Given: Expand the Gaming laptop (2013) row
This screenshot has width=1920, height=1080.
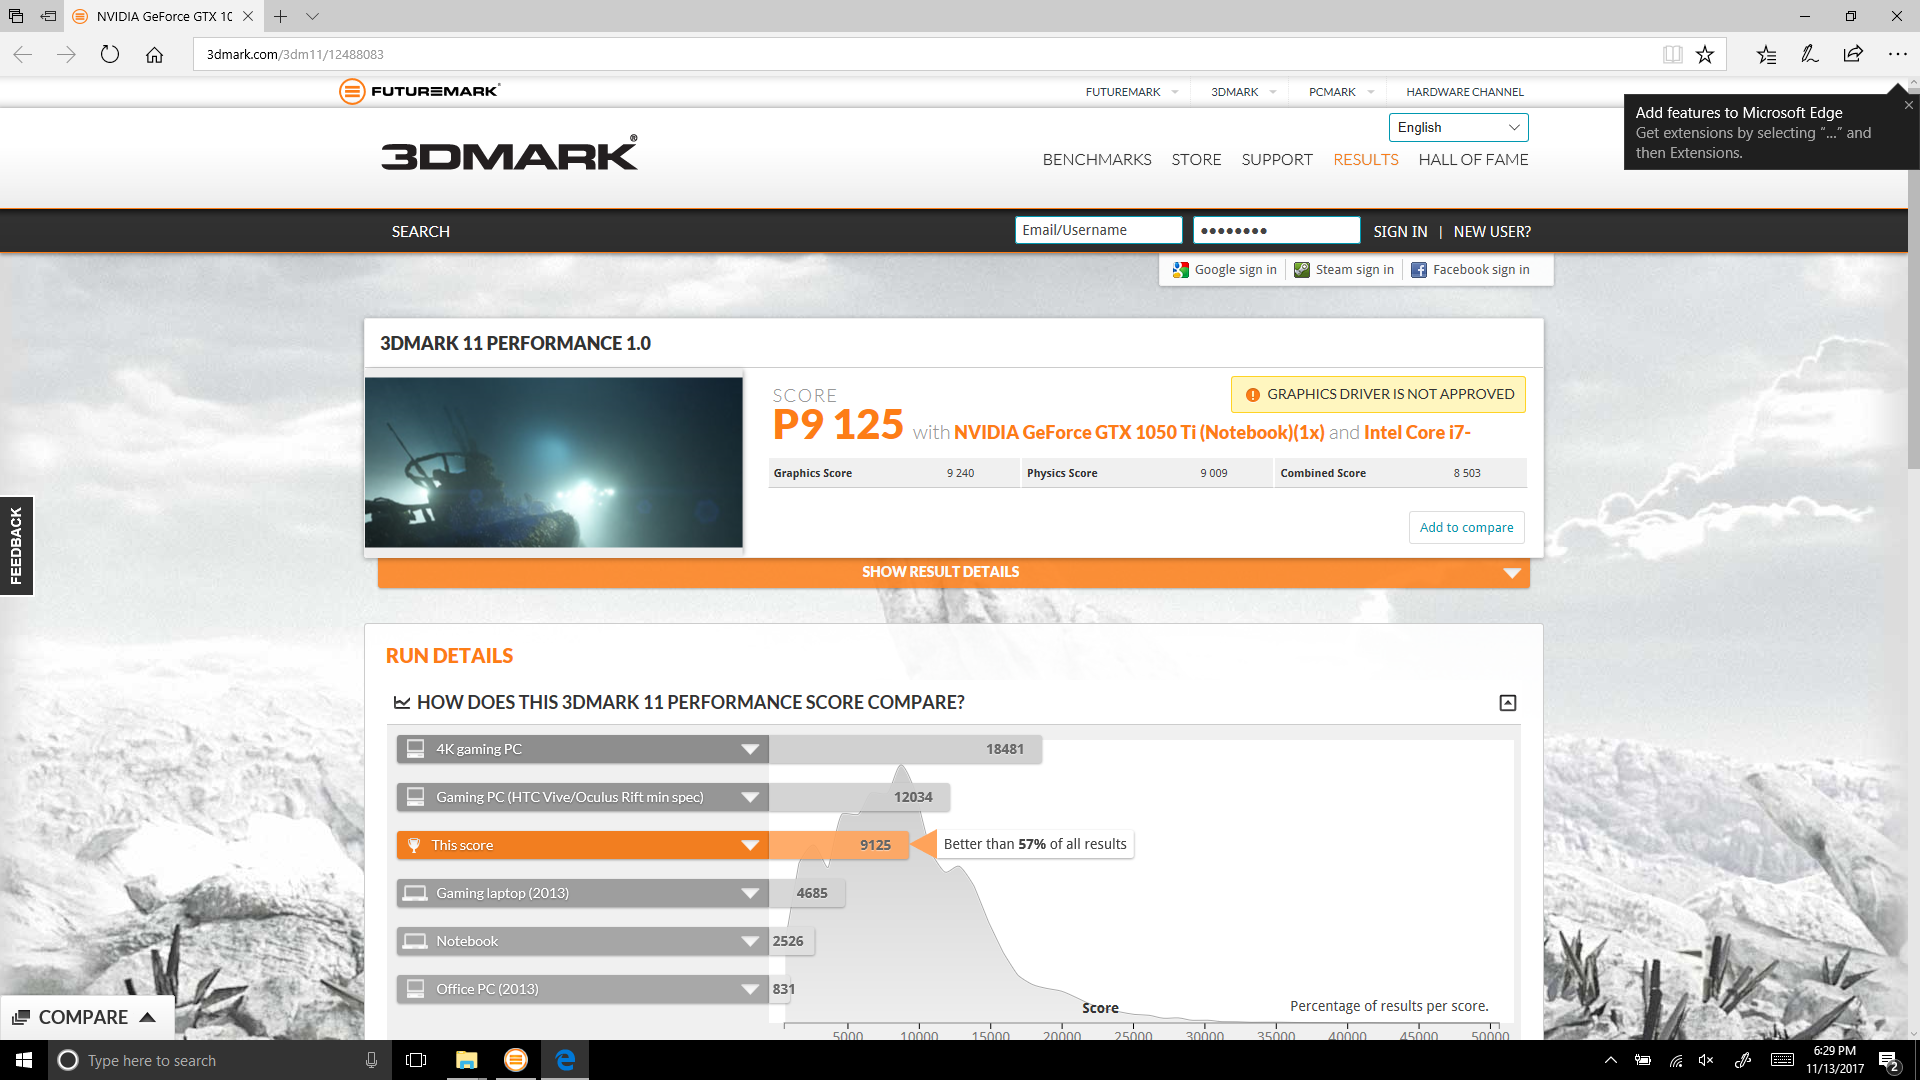Looking at the screenshot, I should (750, 893).
